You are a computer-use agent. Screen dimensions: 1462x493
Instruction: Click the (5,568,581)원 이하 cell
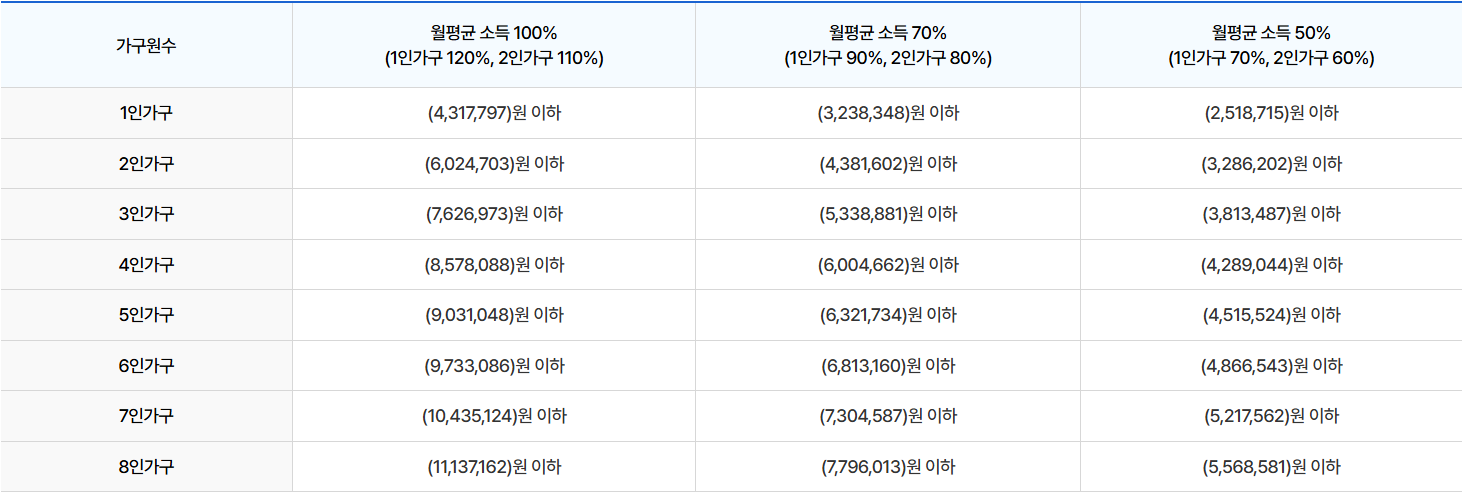point(1271,467)
